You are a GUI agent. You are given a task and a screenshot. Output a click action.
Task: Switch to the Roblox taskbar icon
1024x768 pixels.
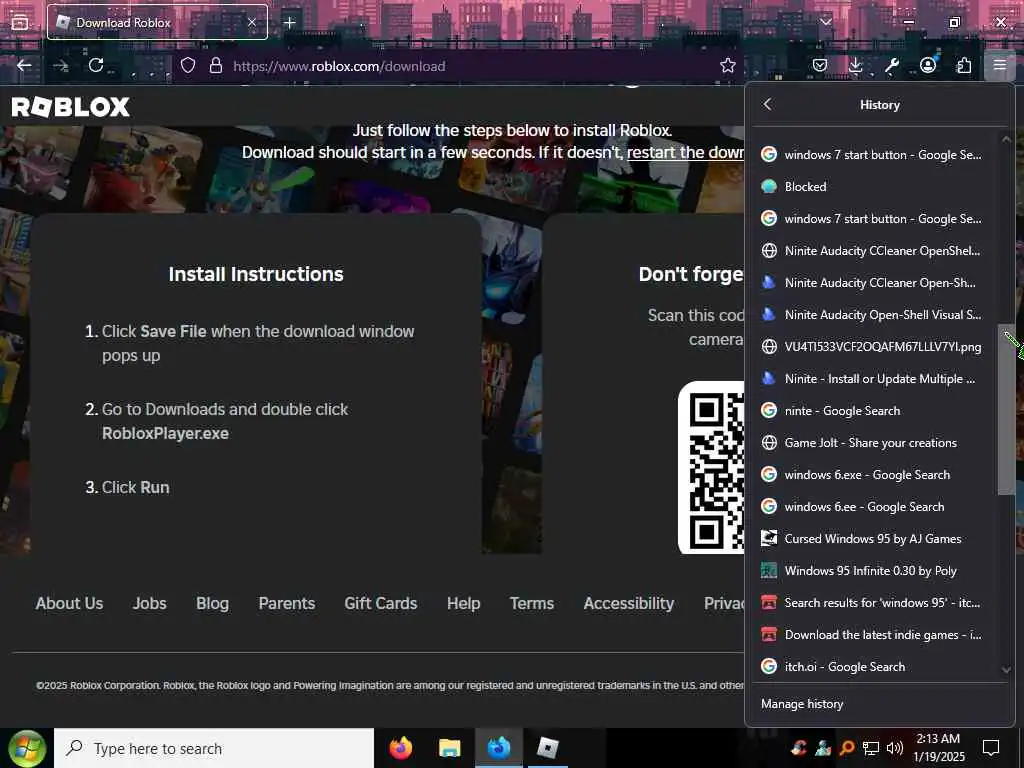point(547,748)
